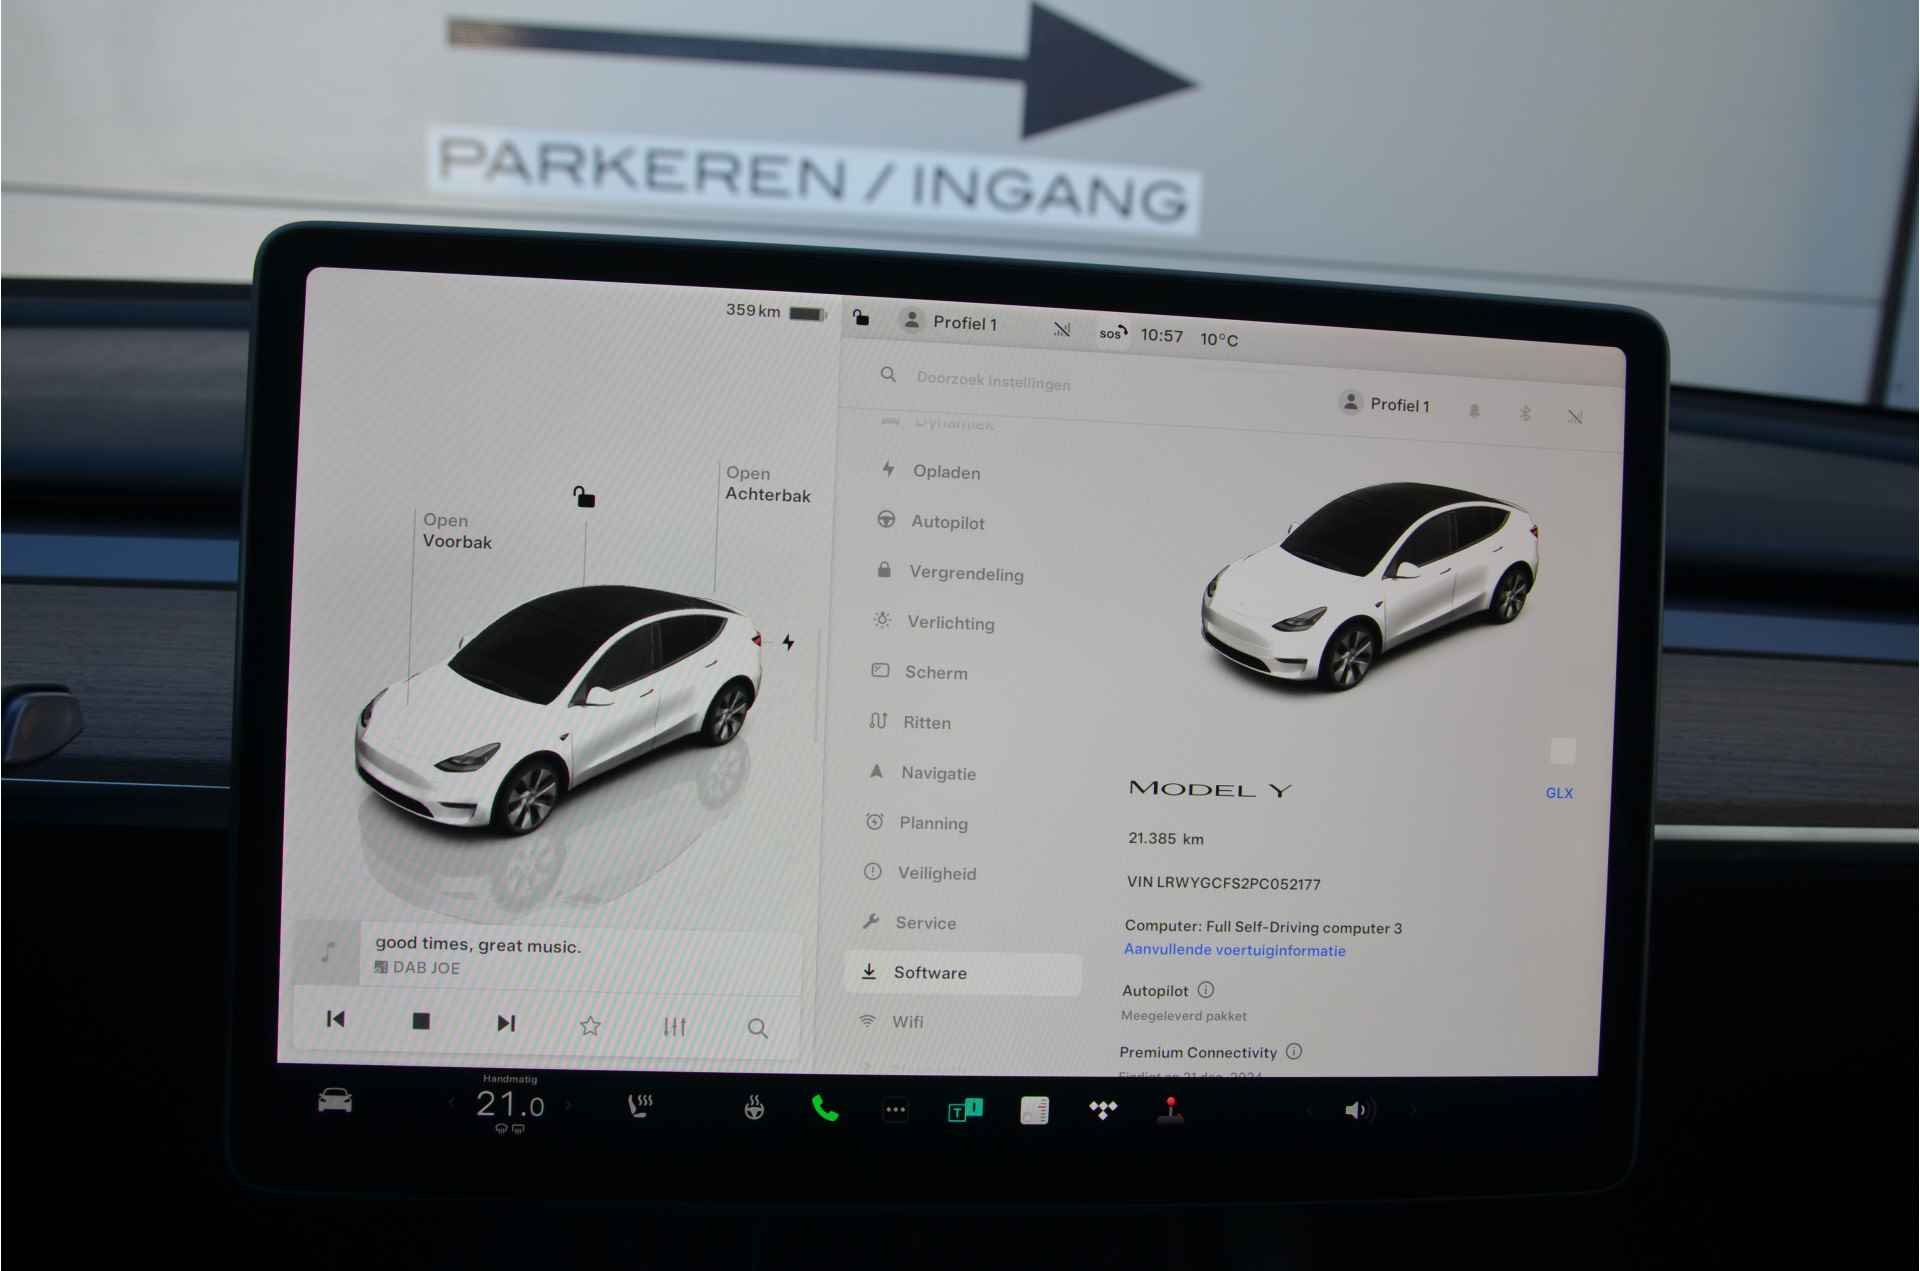Tap the 21.385 km odometer reading
1920x1271 pixels.
tap(1166, 838)
